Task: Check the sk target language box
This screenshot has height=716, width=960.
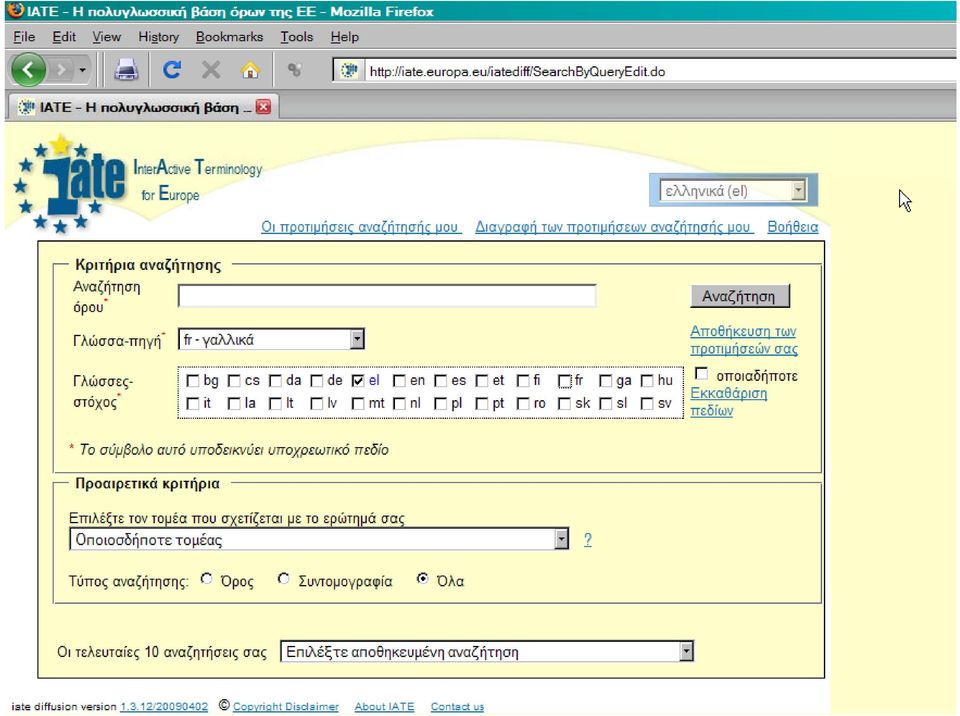Action: point(564,404)
